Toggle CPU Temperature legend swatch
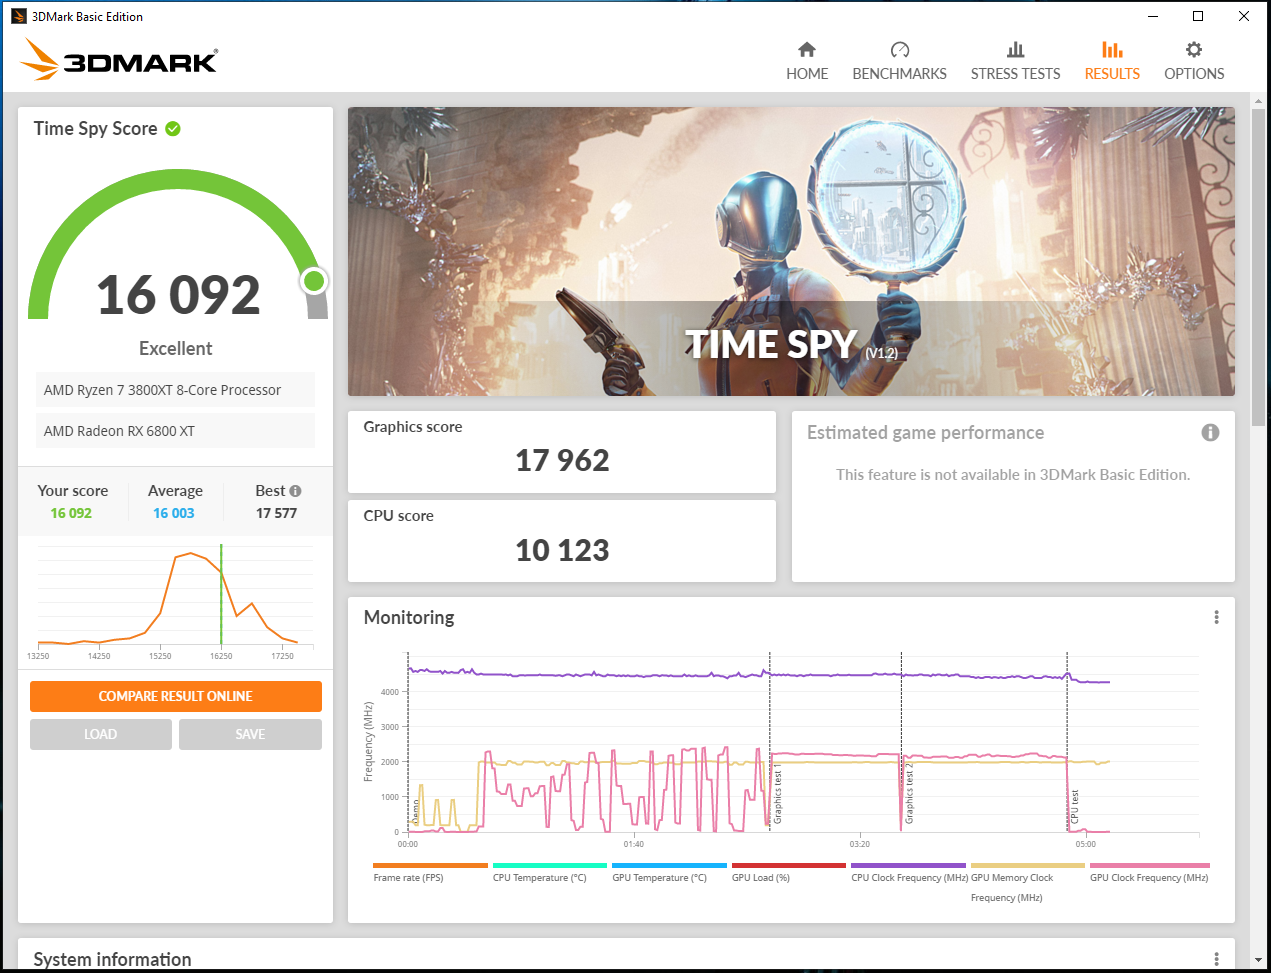 [550, 866]
